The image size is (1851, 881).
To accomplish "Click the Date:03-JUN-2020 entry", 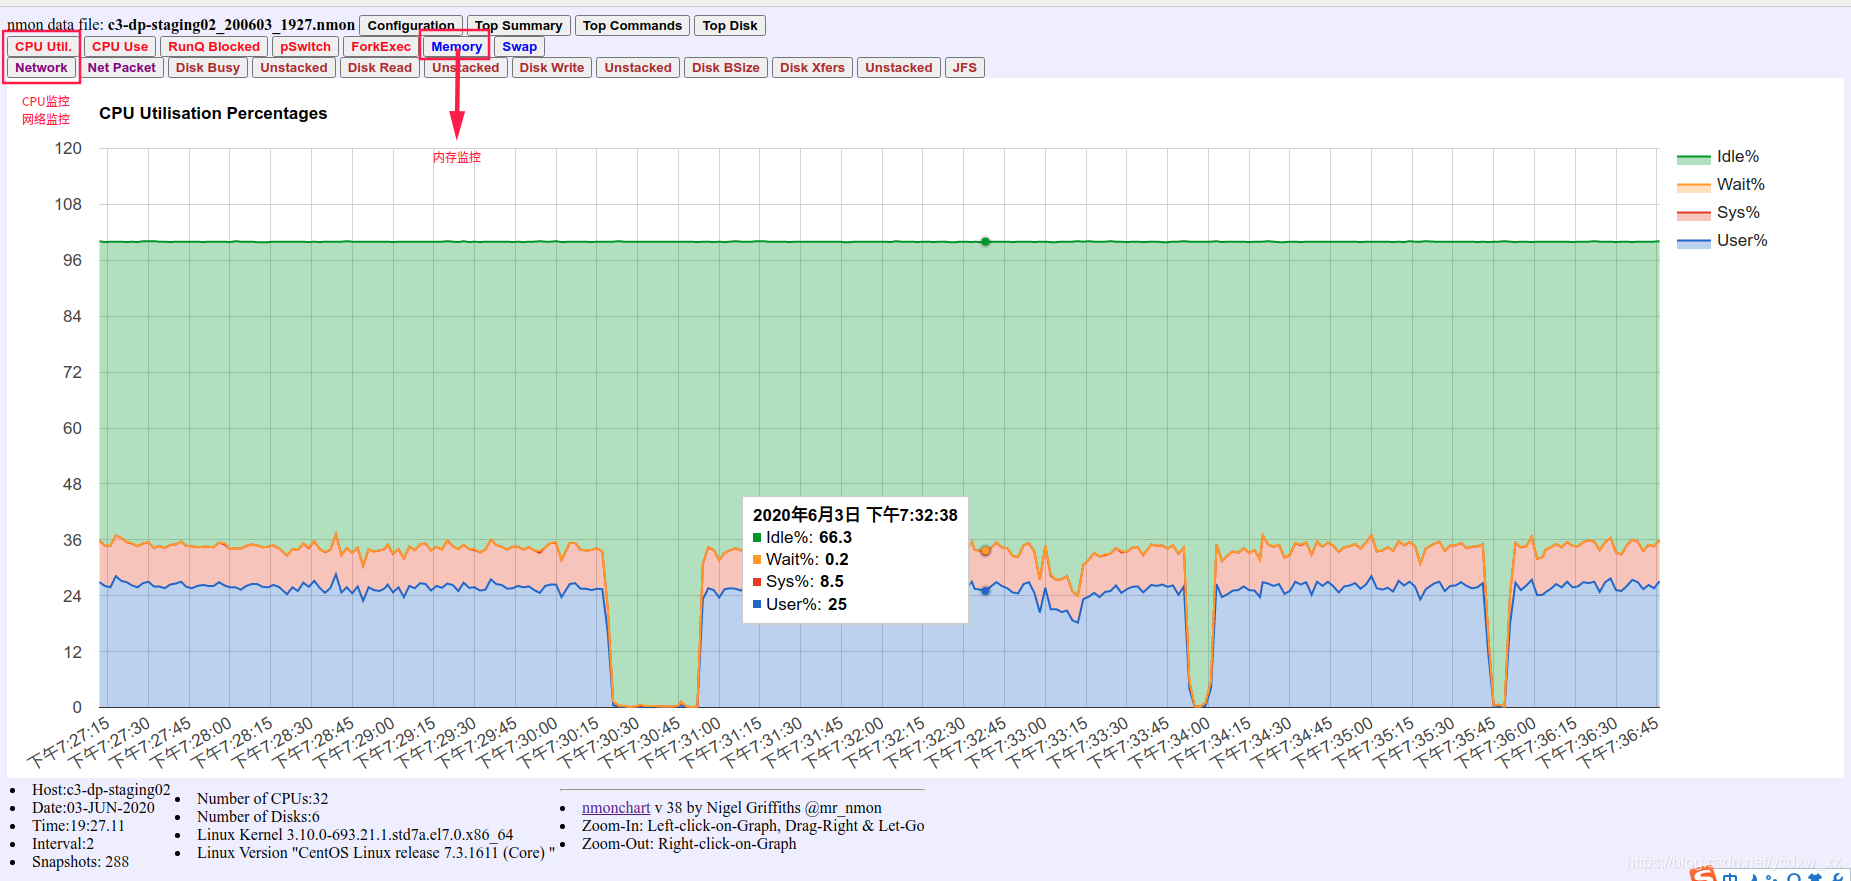I will (93, 808).
